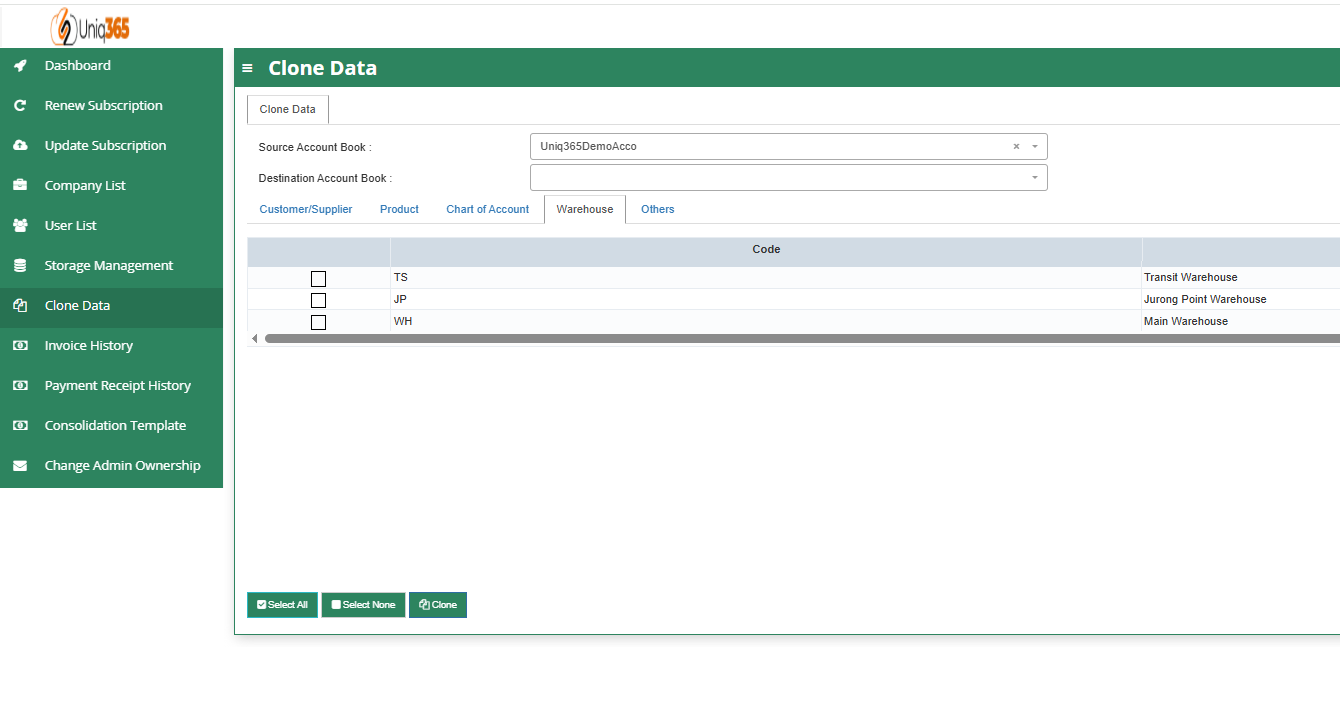Click the Clone button

[438, 605]
